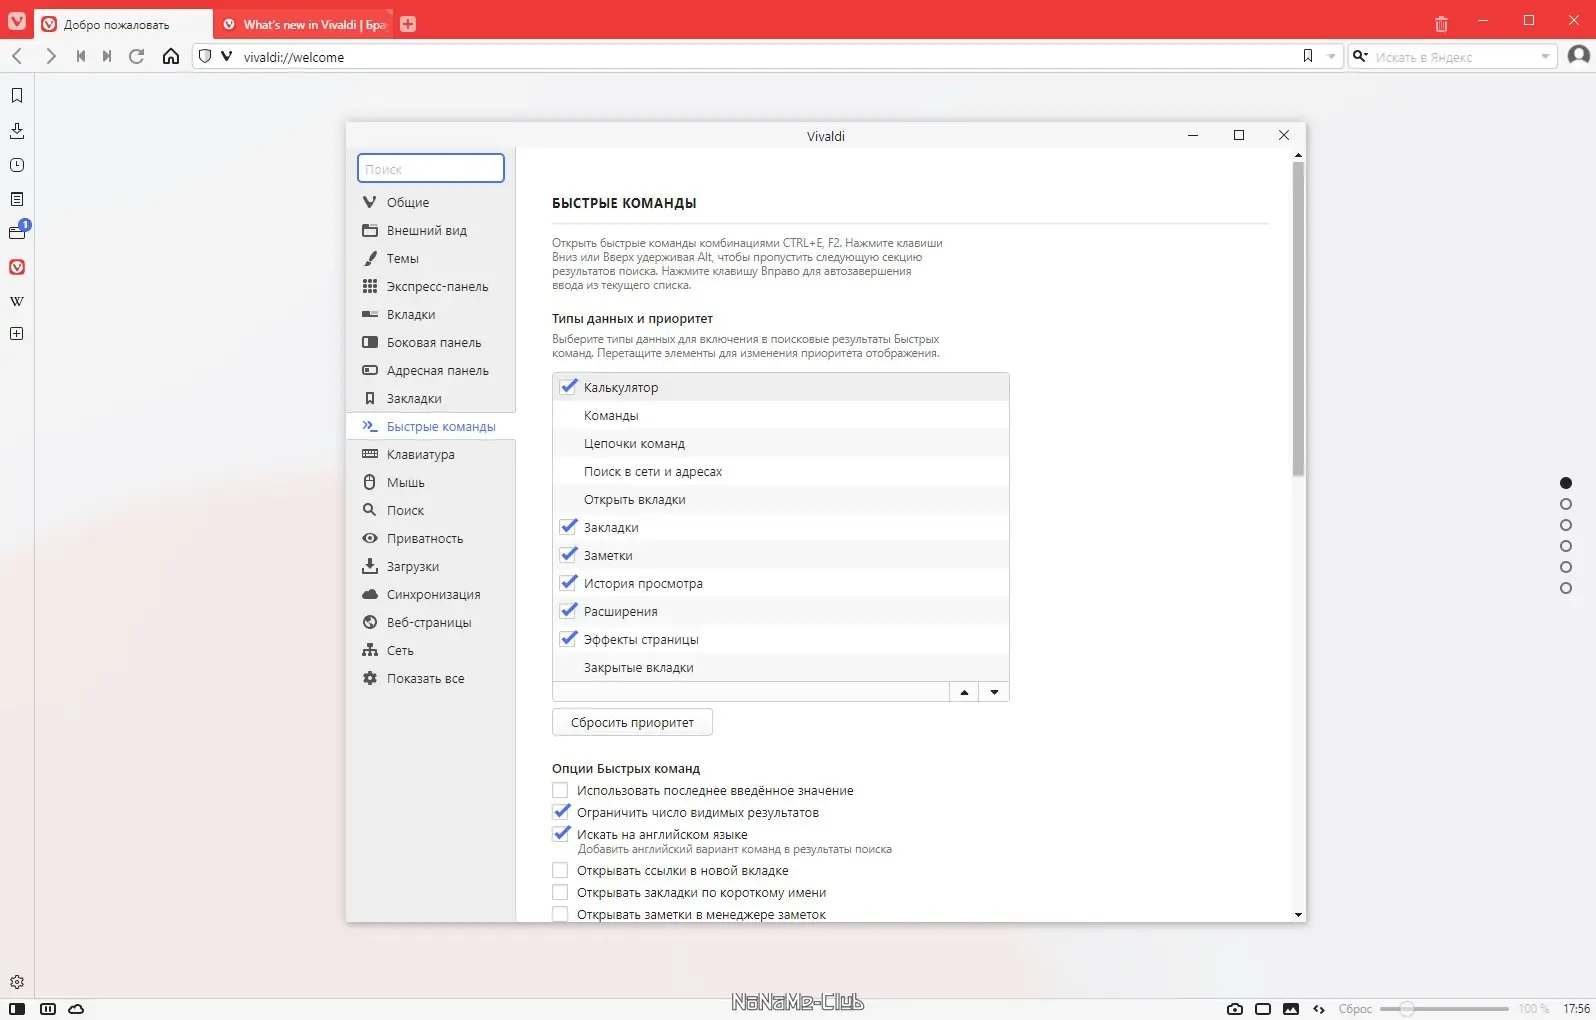Viewport: 1596px width, 1020px height.
Task: Open the Внешний вид settings section
Action: click(x=431, y=230)
